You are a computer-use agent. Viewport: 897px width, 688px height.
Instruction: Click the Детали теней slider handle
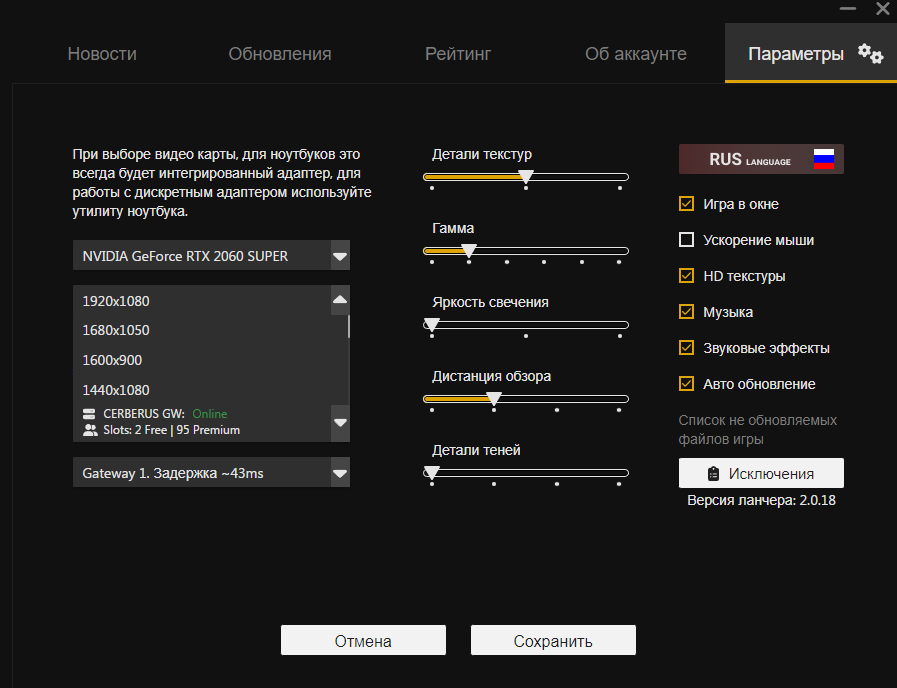click(431, 472)
